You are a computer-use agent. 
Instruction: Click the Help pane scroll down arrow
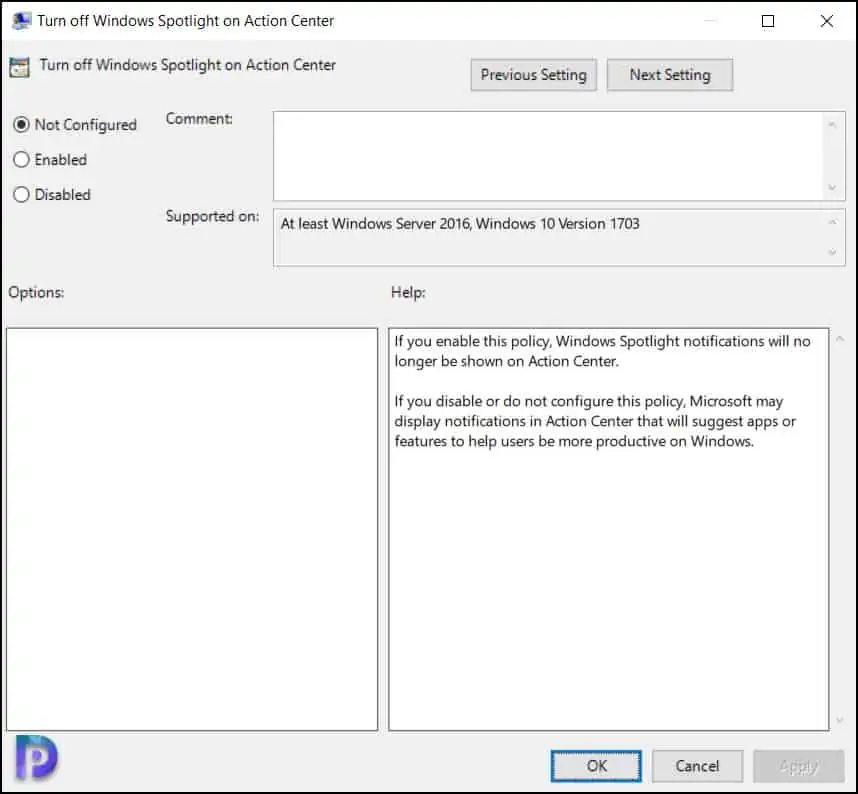pos(840,721)
